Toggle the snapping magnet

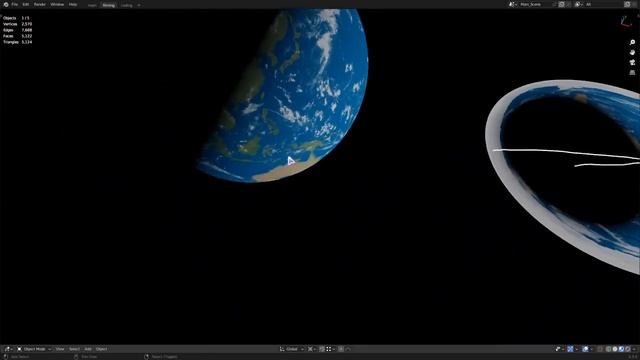322,349
